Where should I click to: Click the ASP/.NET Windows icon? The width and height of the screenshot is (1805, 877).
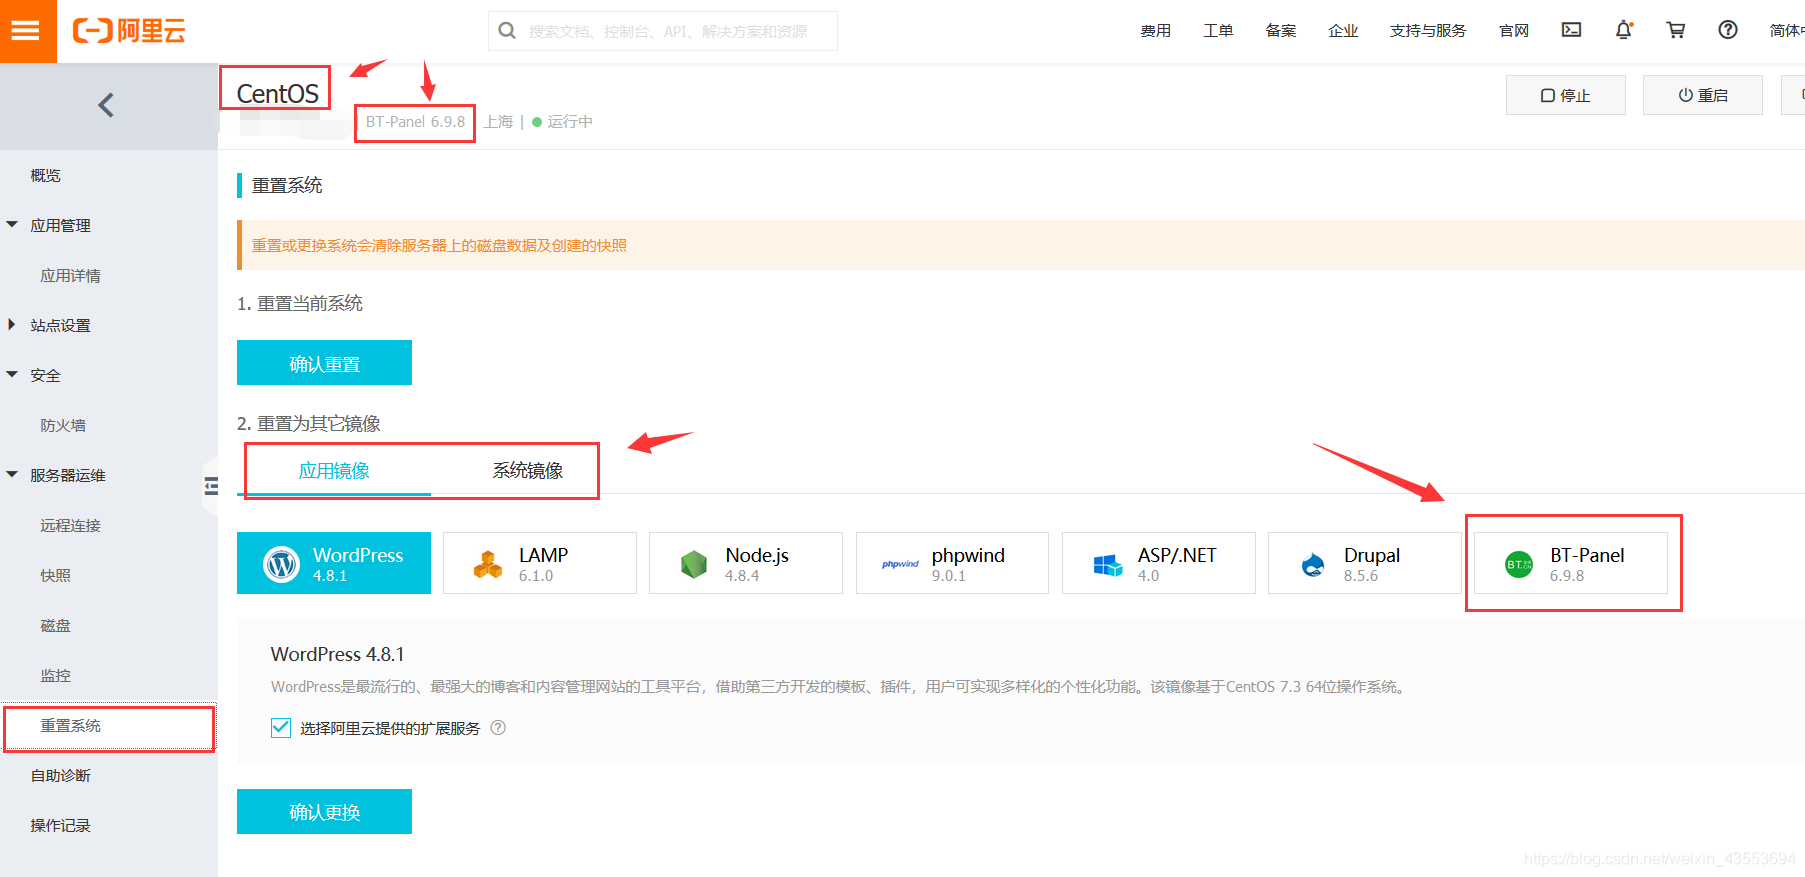(1107, 565)
